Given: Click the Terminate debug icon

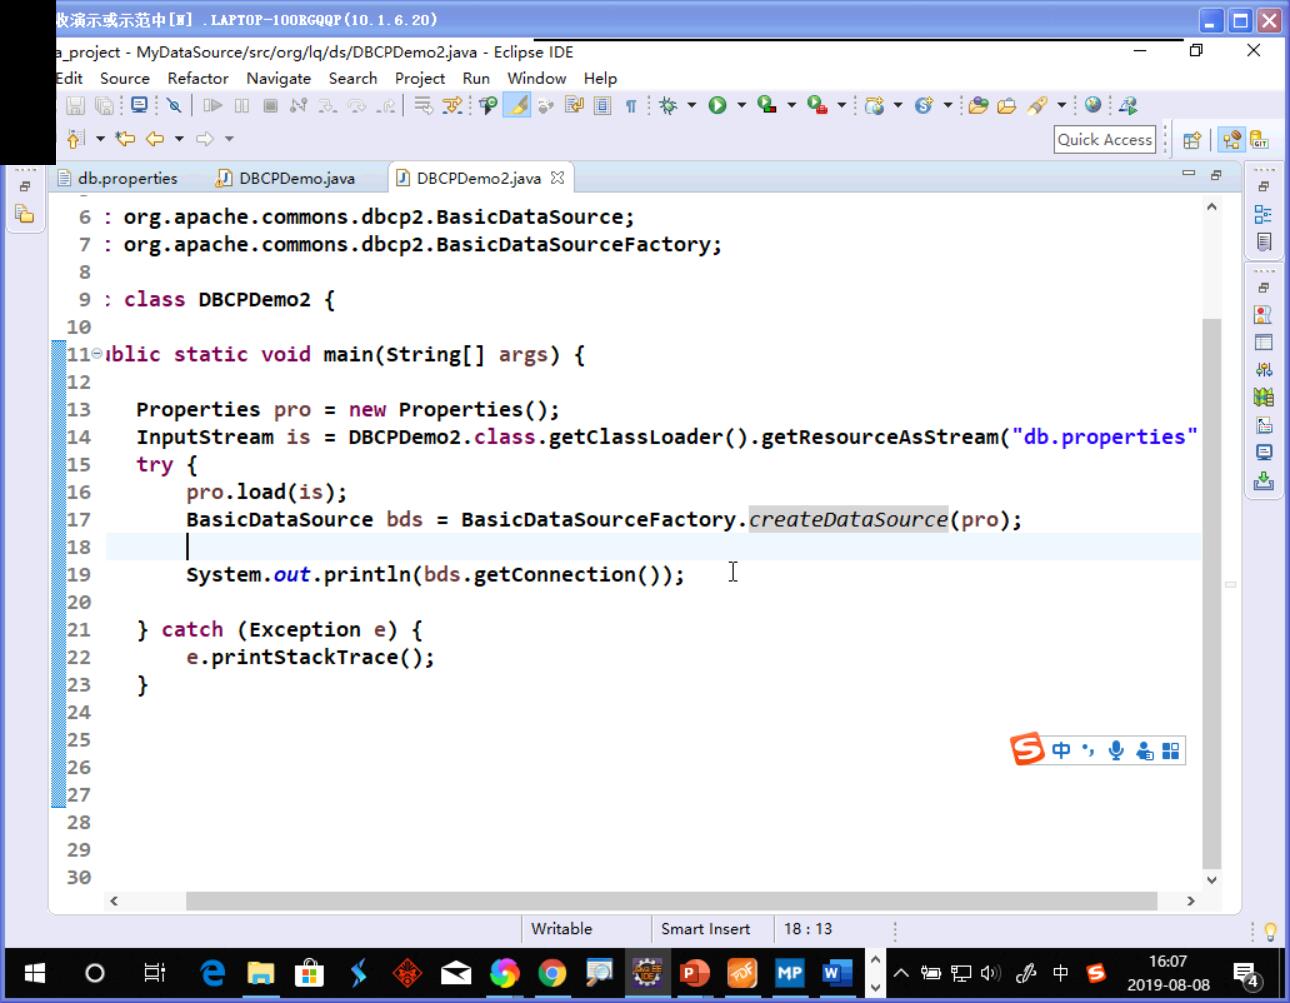Looking at the screenshot, I should click(270, 105).
